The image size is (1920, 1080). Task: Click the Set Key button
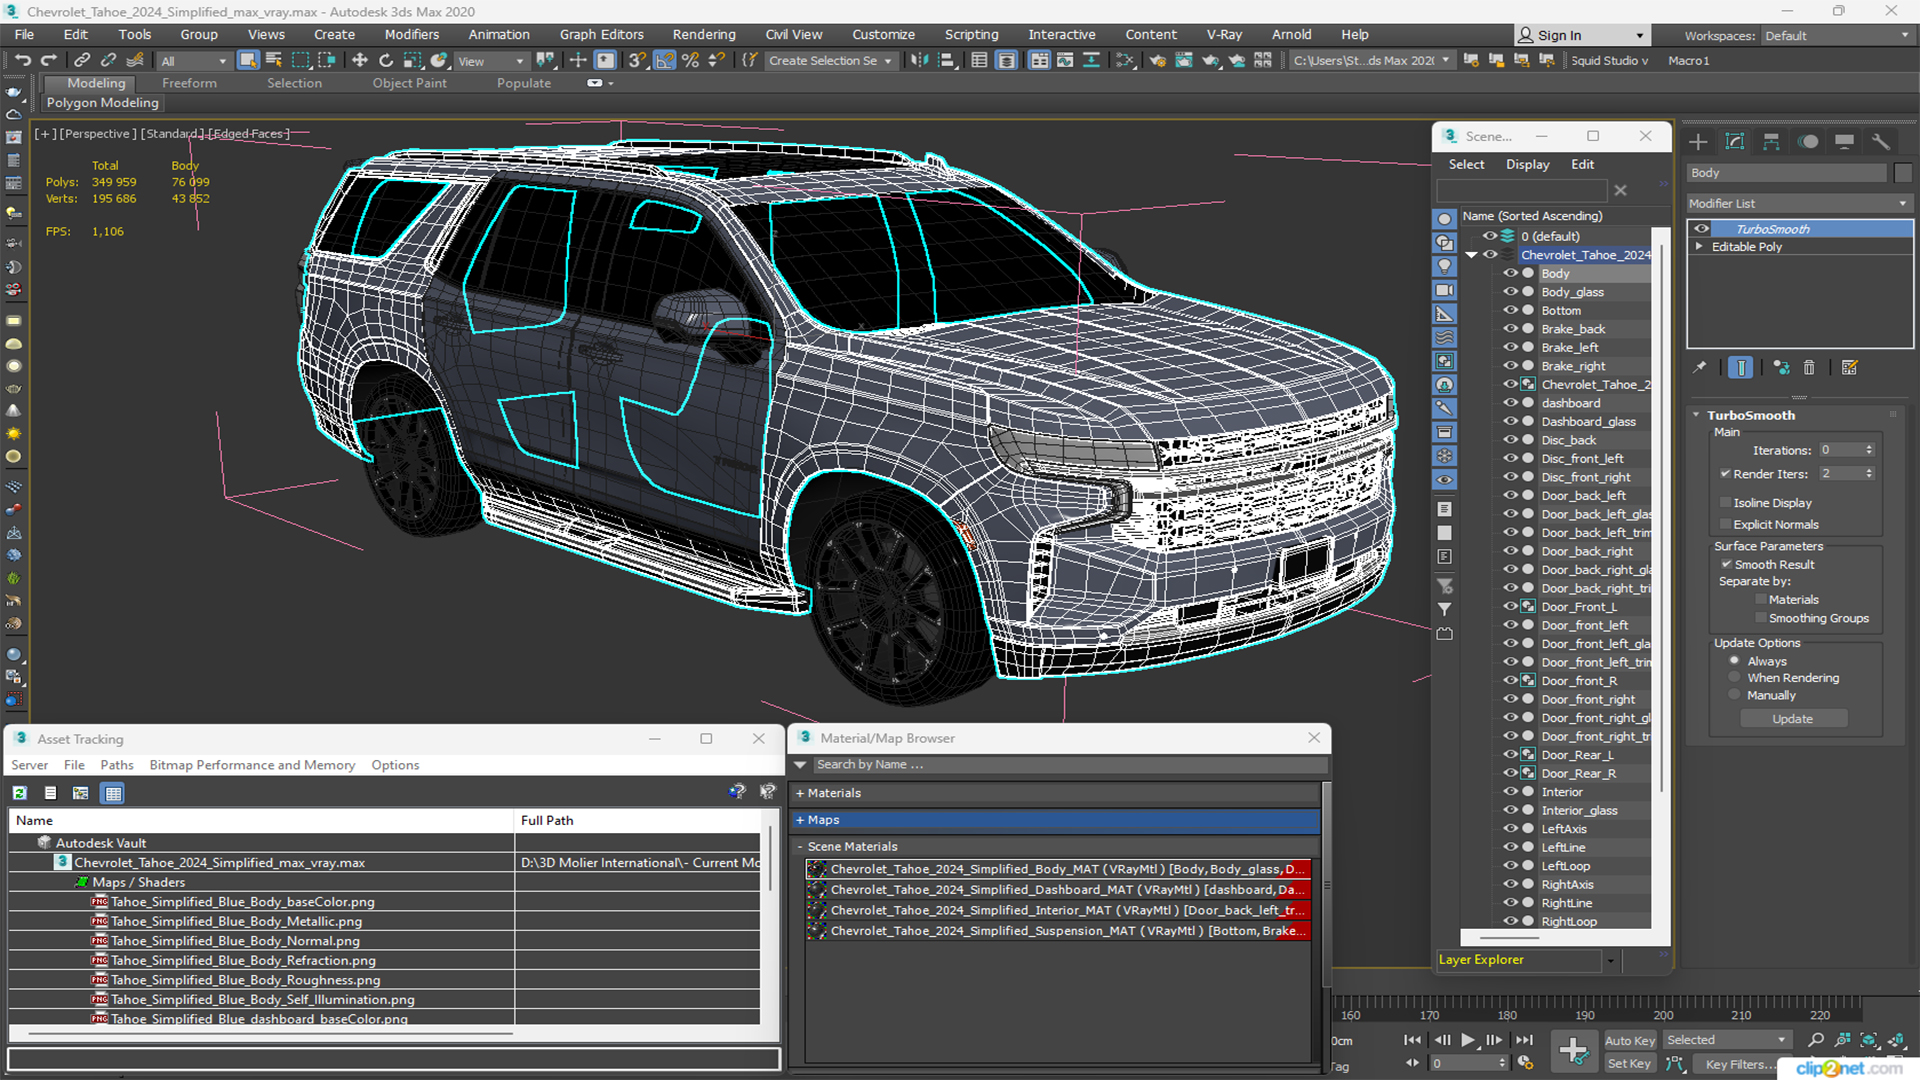point(1629,1064)
